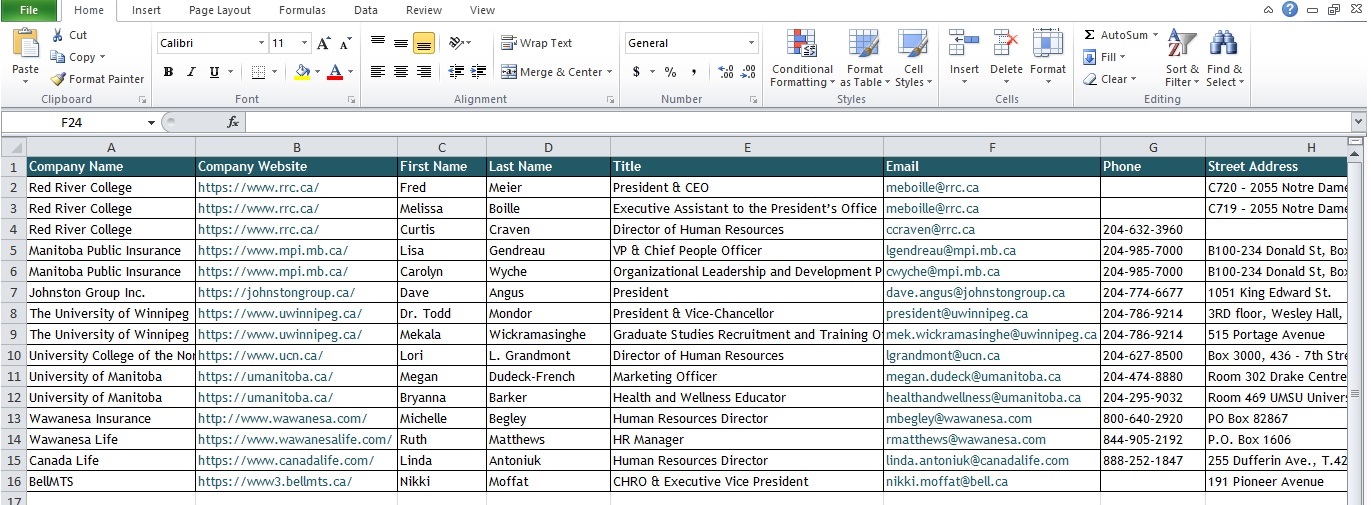Click the cell Borders icon
The height and width of the screenshot is (505, 1371).
point(258,72)
